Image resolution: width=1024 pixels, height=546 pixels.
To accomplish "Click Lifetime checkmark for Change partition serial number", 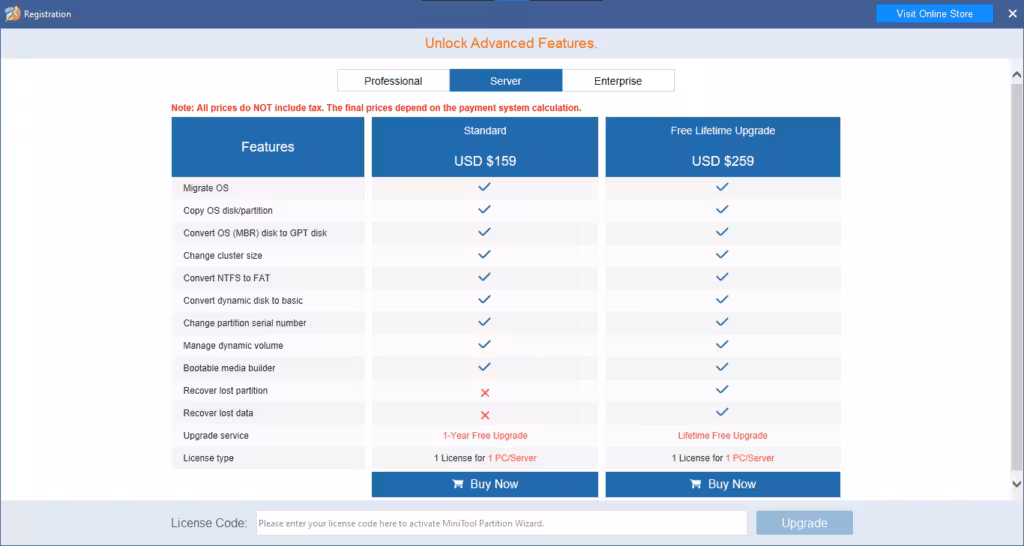I will pyautogui.click(x=722, y=323).
